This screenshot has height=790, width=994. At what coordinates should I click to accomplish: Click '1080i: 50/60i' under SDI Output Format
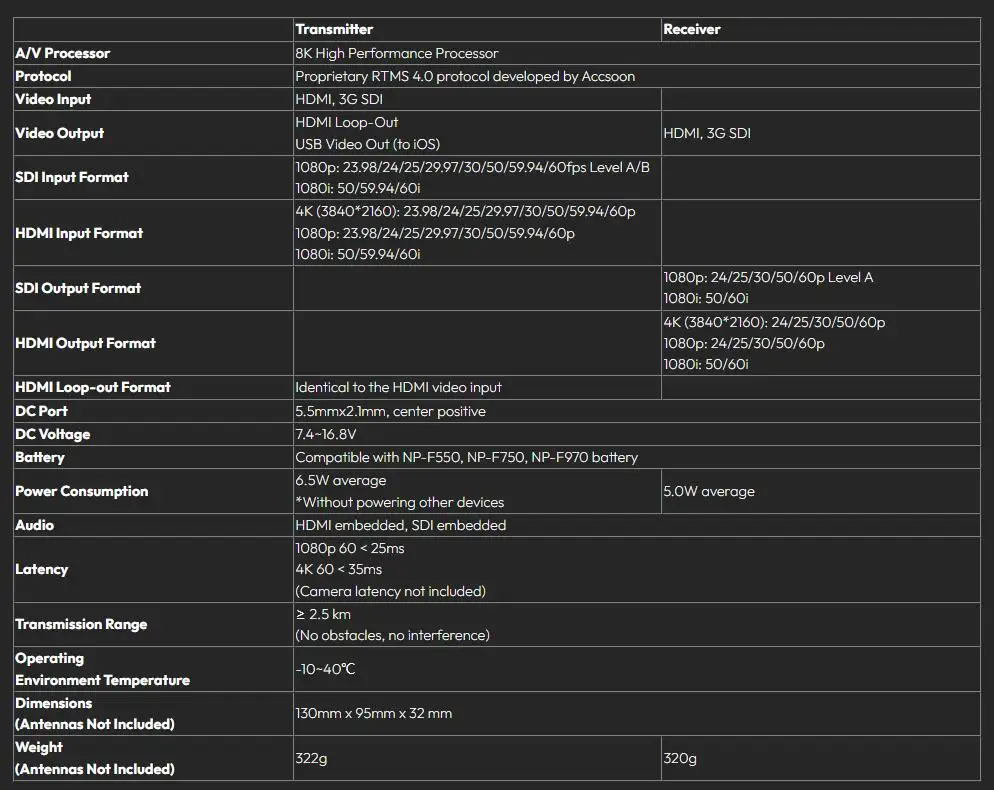(x=706, y=298)
